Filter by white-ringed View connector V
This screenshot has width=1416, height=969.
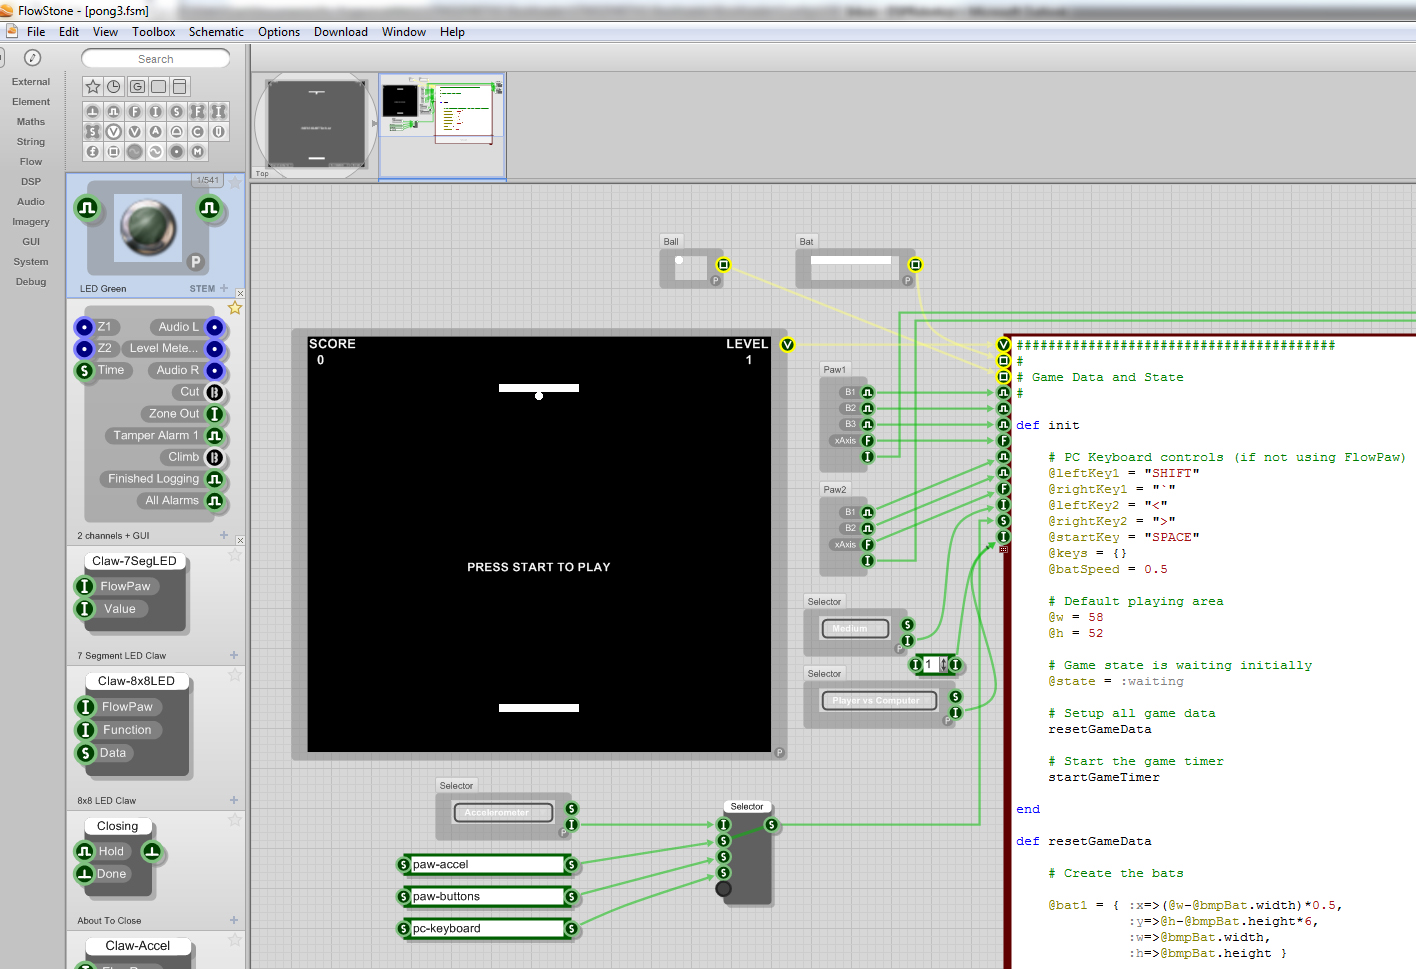tap(114, 131)
